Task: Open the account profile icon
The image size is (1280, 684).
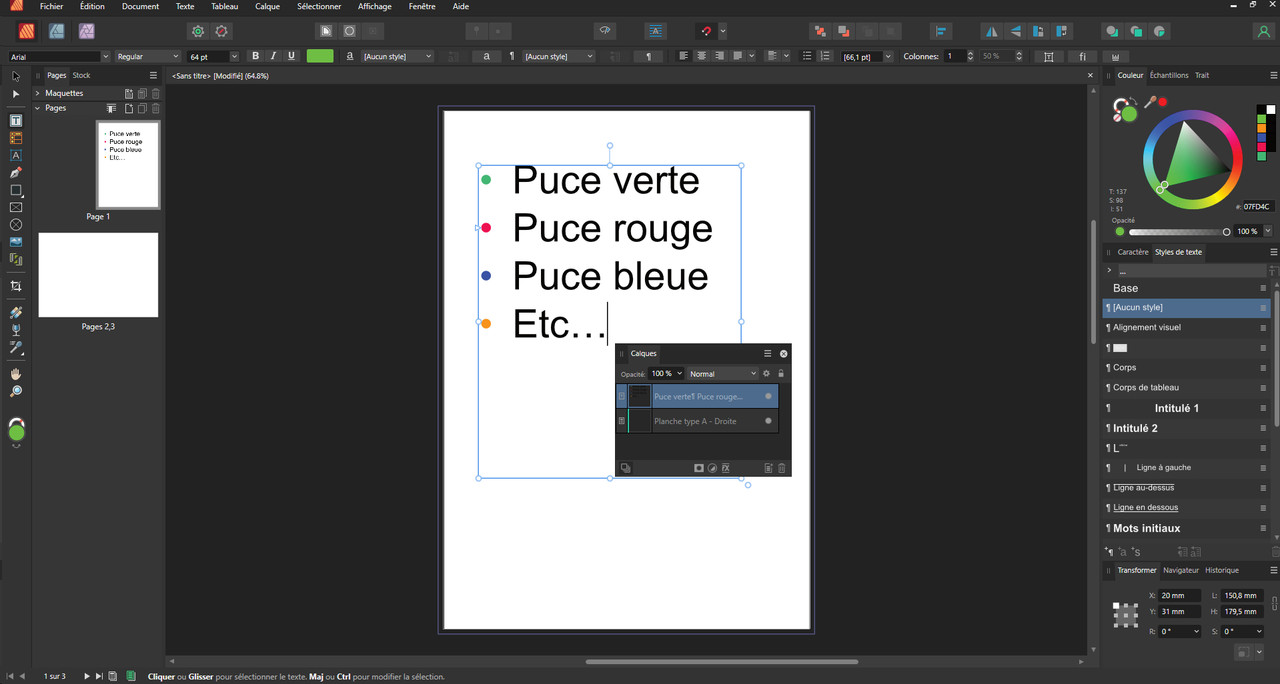Action: click(x=1264, y=31)
